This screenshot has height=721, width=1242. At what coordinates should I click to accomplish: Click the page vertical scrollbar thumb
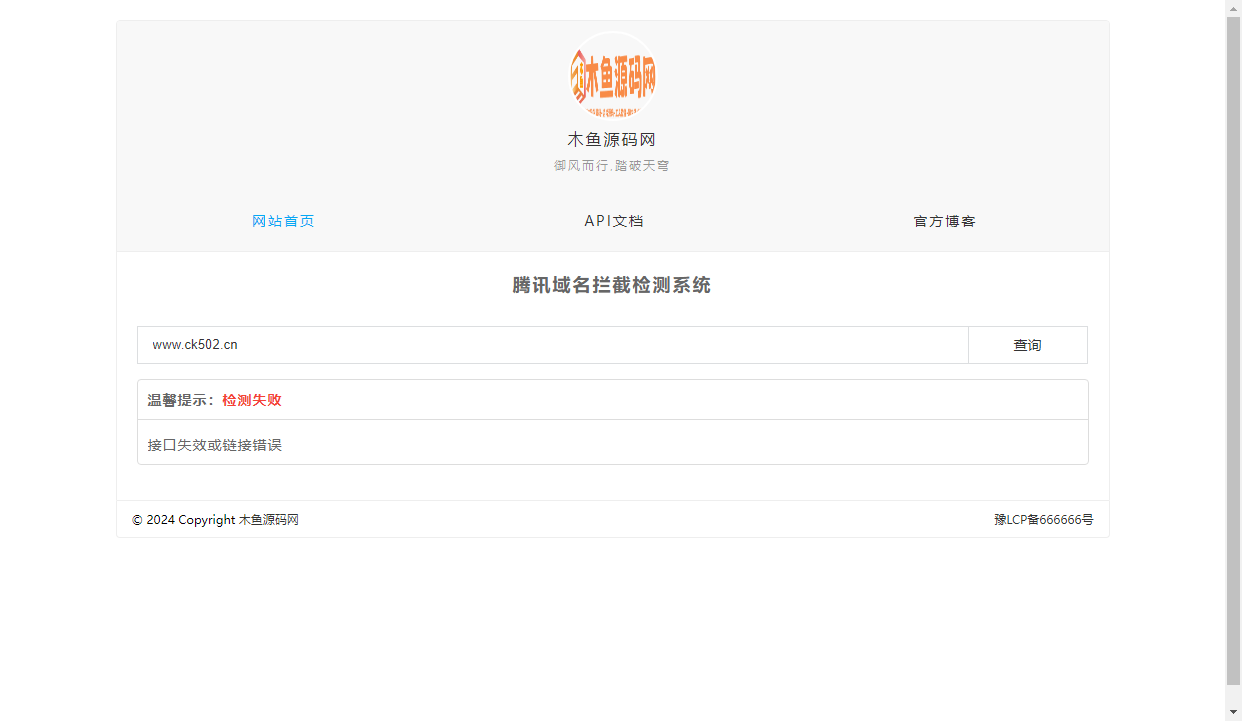tap(1233, 350)
